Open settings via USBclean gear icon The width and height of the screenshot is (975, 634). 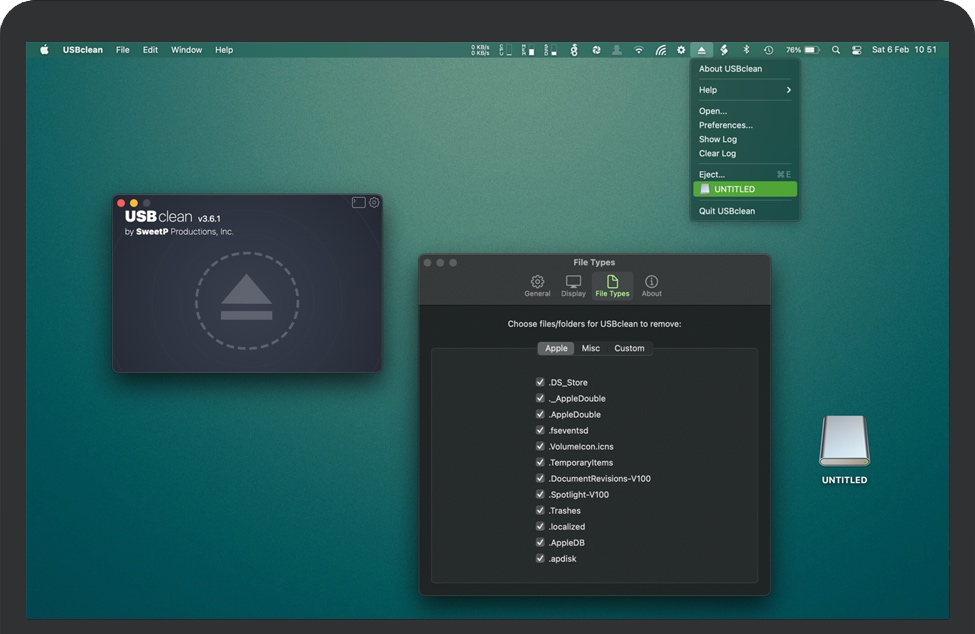coord(374,203)
